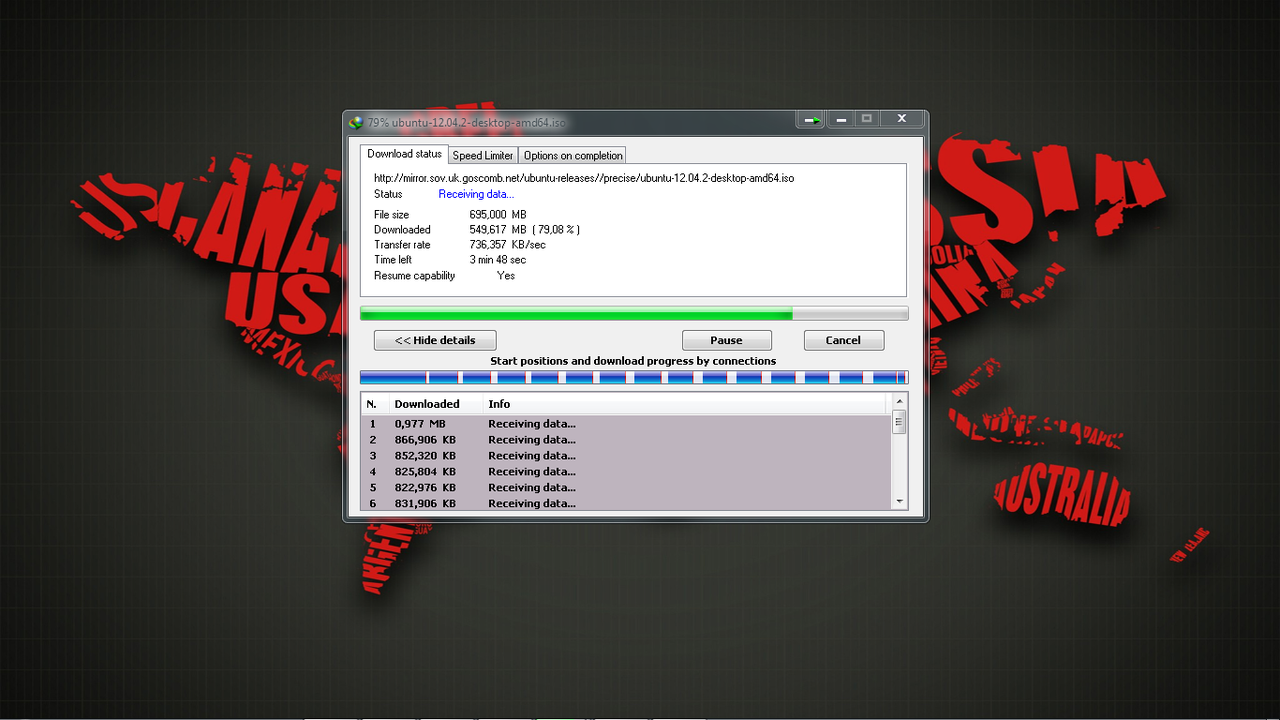Minimize the download window
The height and width of the screenshot is (720, 1280).
click(841, 119)
